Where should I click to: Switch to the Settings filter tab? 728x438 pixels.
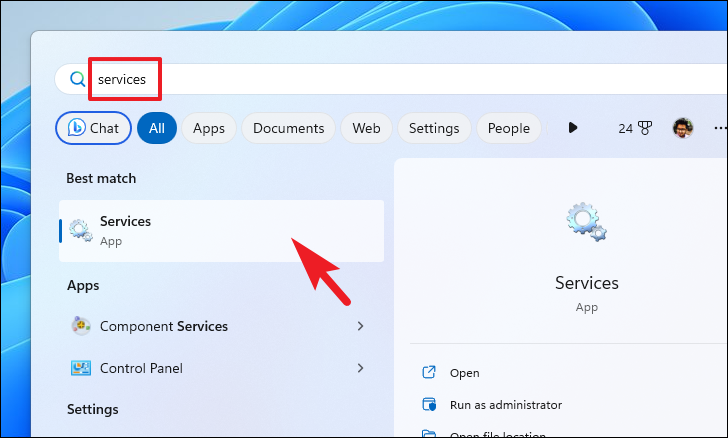click(434, 128)
